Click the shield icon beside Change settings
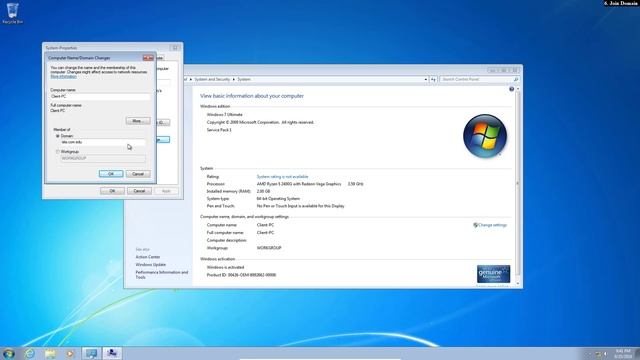Viewport: 640px width, 360px height. [x=475, y=225]
